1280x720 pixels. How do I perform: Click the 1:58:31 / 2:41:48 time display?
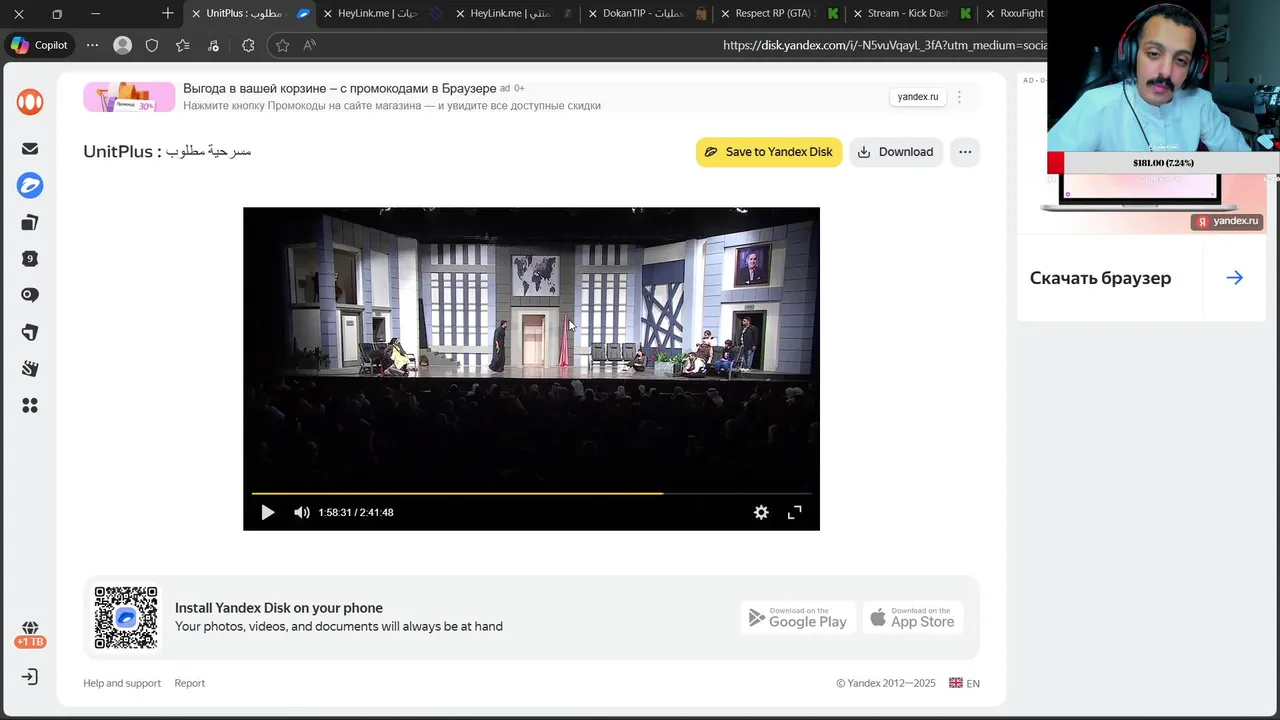(x=356, y=512)
